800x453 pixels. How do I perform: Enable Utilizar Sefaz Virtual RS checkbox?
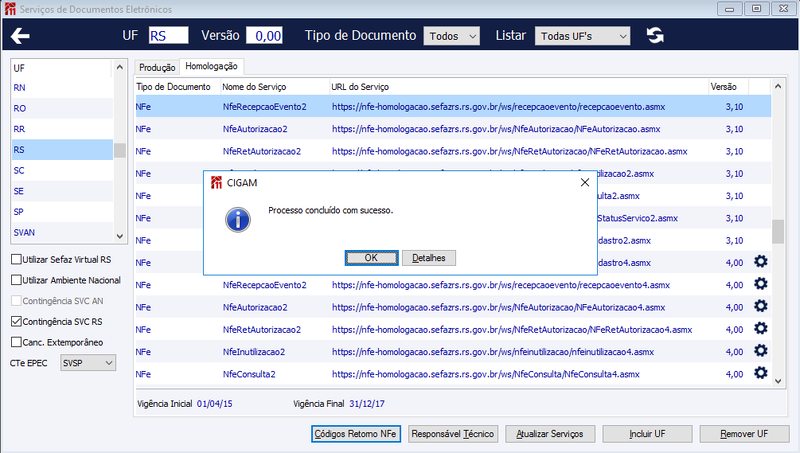[x=16, y=259]
